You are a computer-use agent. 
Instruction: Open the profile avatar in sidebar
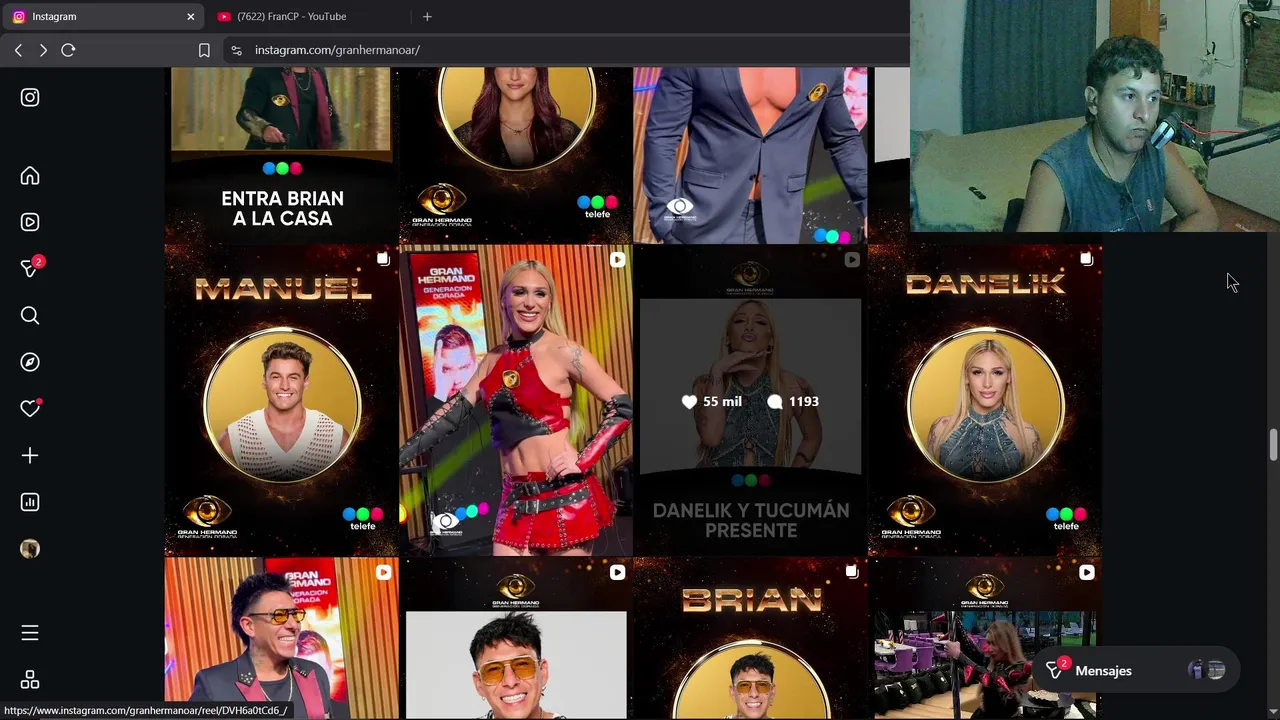pos(30,549)
